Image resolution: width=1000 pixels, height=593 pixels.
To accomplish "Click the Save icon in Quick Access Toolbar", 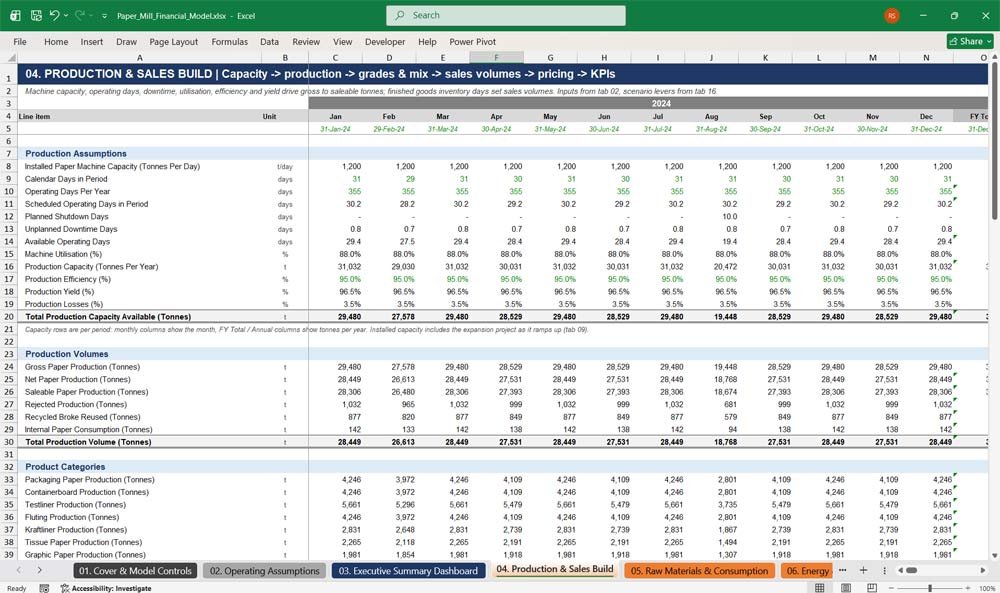I will coord(36,15).
